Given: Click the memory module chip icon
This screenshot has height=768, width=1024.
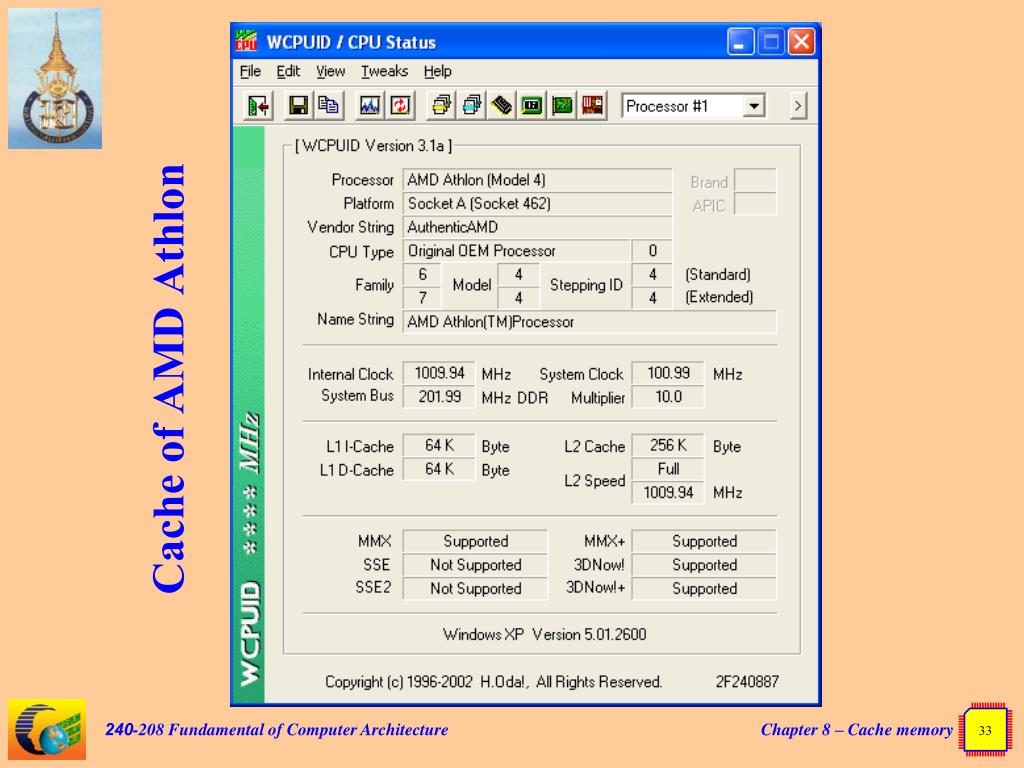Looking at the screenshot, I should [502, 106].
